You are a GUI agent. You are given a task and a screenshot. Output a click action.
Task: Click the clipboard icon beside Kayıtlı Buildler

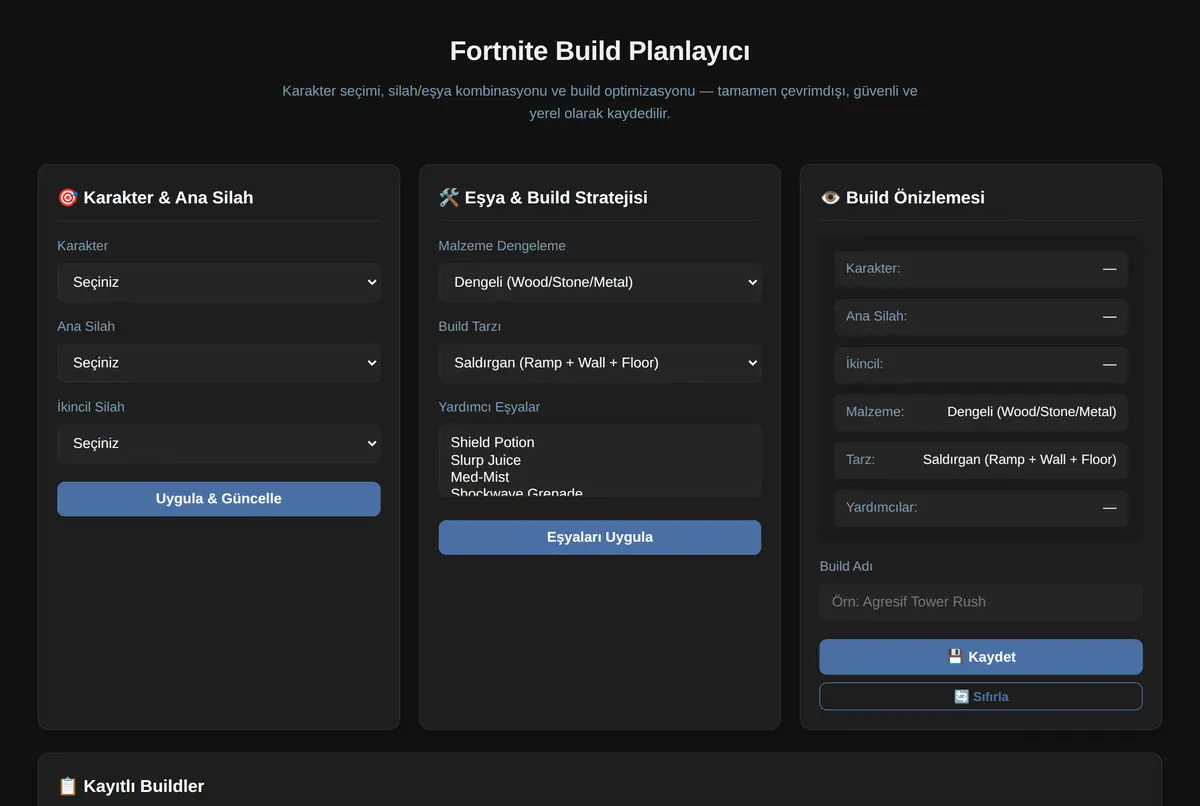coord(67,786)
